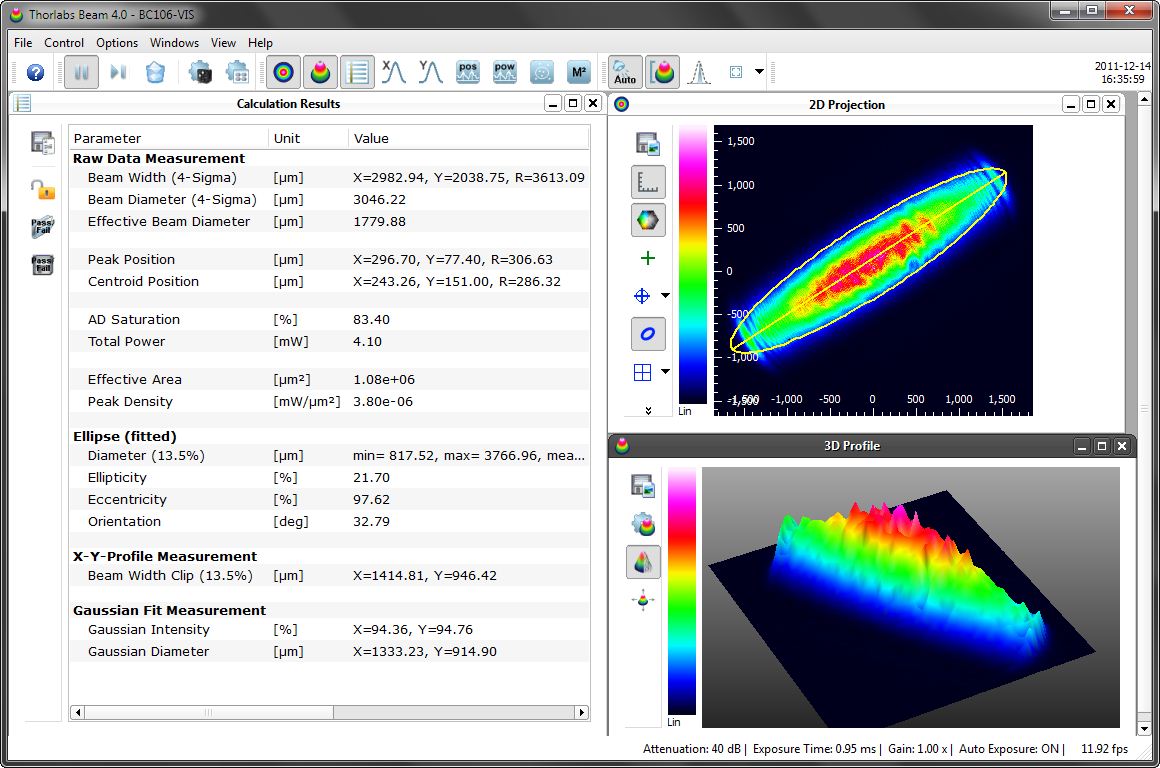
Task: Click the Pass/Fail icon in Calculation Results
Action: click(42, 227)
